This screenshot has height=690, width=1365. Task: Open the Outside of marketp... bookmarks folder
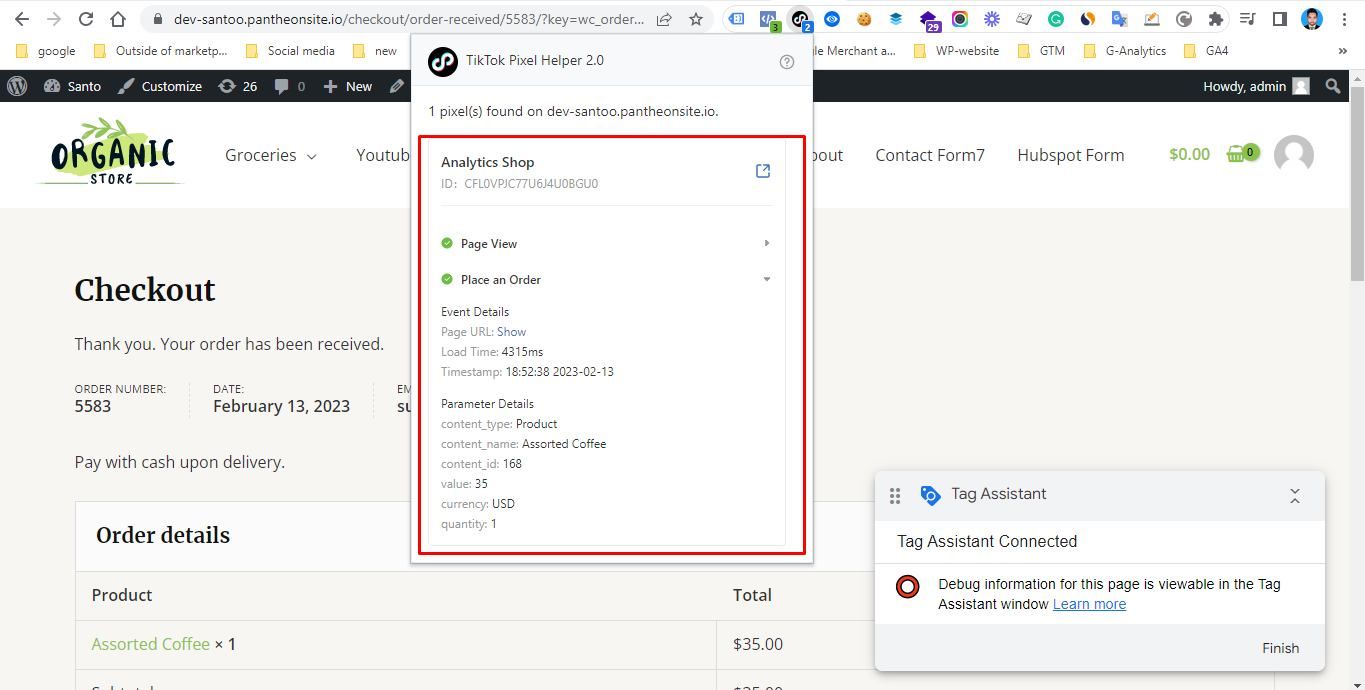(160, 51)
